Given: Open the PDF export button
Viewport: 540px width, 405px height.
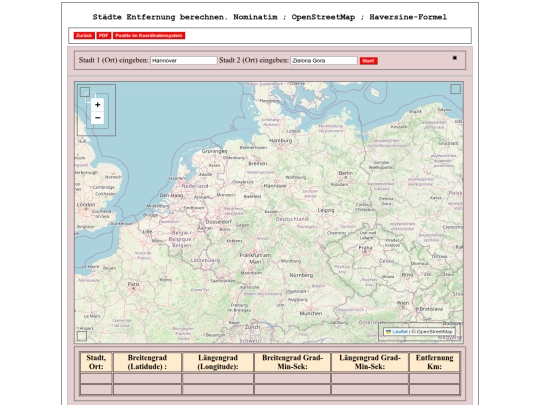Looking at the screenshot, I should (104, 35).
